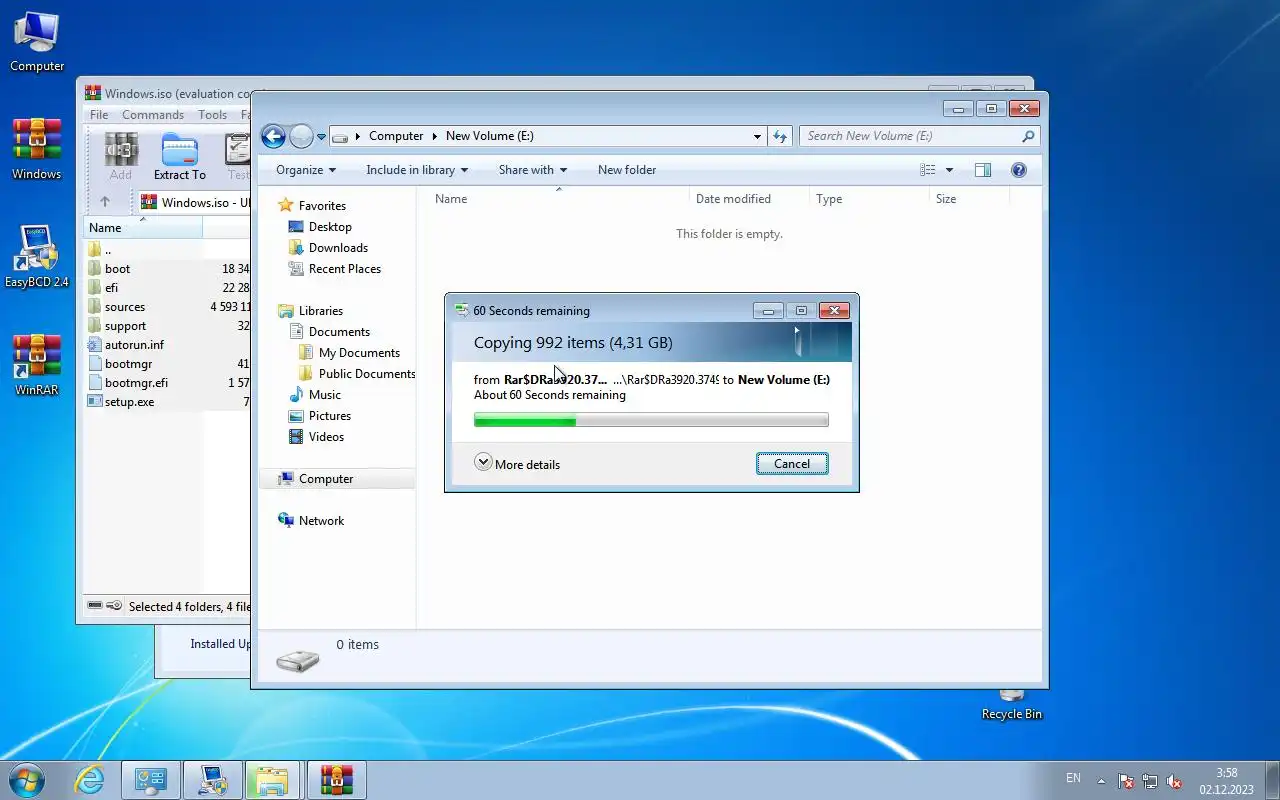Click the Explorer Back button
The width and height of the screenshot is (1280, 800).
pyautogui.click(x=273, y=136)
